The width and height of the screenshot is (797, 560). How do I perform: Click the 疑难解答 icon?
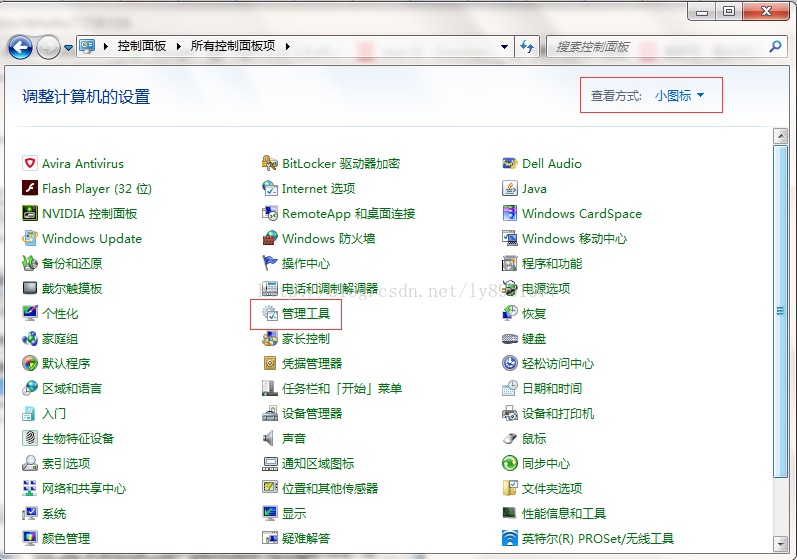tap(270, 538)
